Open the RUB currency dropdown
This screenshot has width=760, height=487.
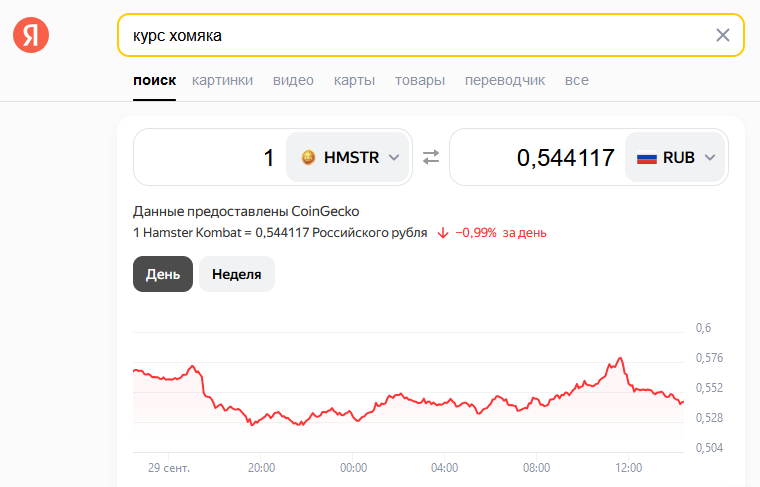click(x=675, y=157)
